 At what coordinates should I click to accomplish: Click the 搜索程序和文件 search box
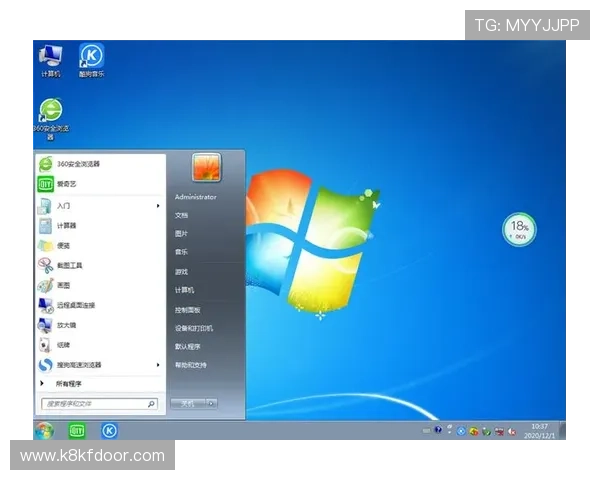point(95,404)
